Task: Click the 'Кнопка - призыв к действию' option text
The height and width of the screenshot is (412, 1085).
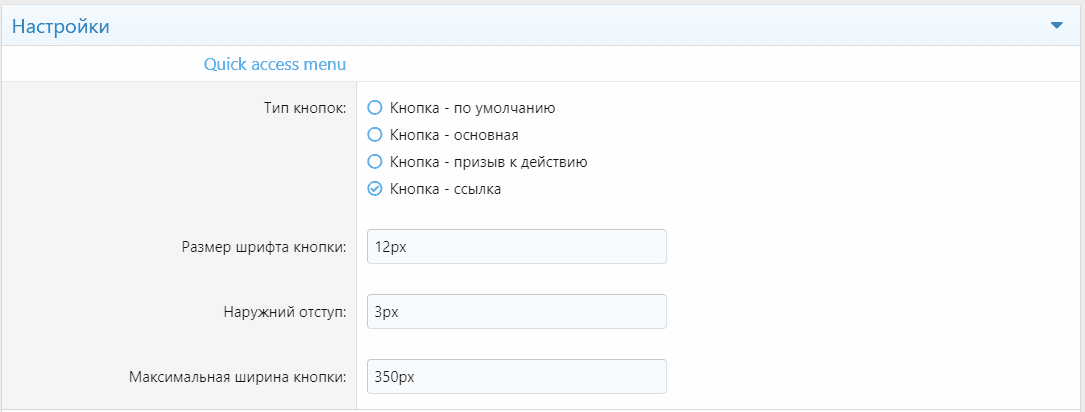Action: coord(488,161)
